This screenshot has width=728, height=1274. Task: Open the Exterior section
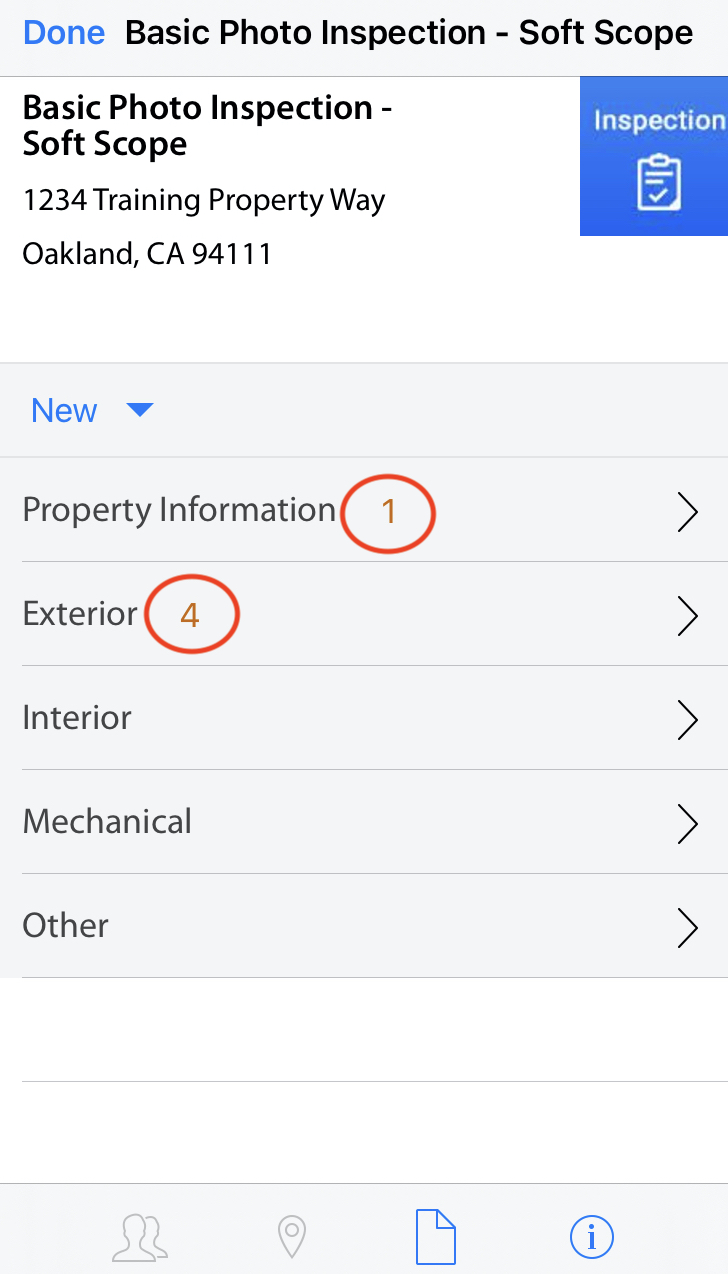click(x=80, y=614)
